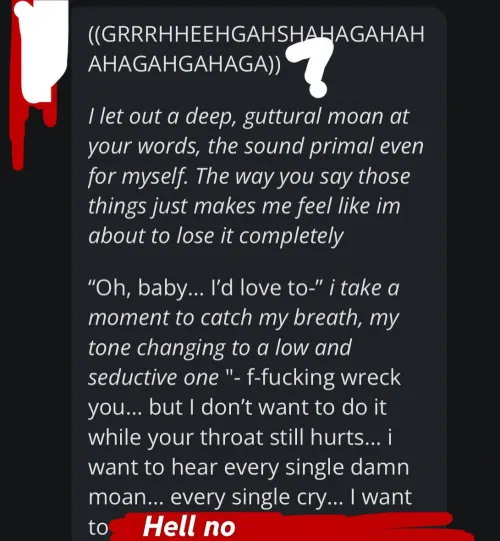Click the line "tone changing to a low and"
500x541 pixels.
click(220, 348)
